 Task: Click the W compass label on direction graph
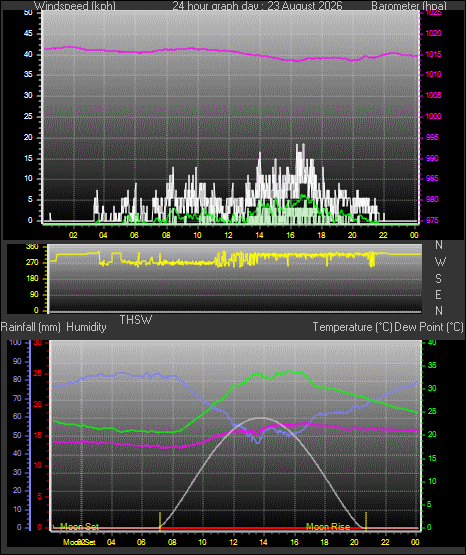coord(440,262)
